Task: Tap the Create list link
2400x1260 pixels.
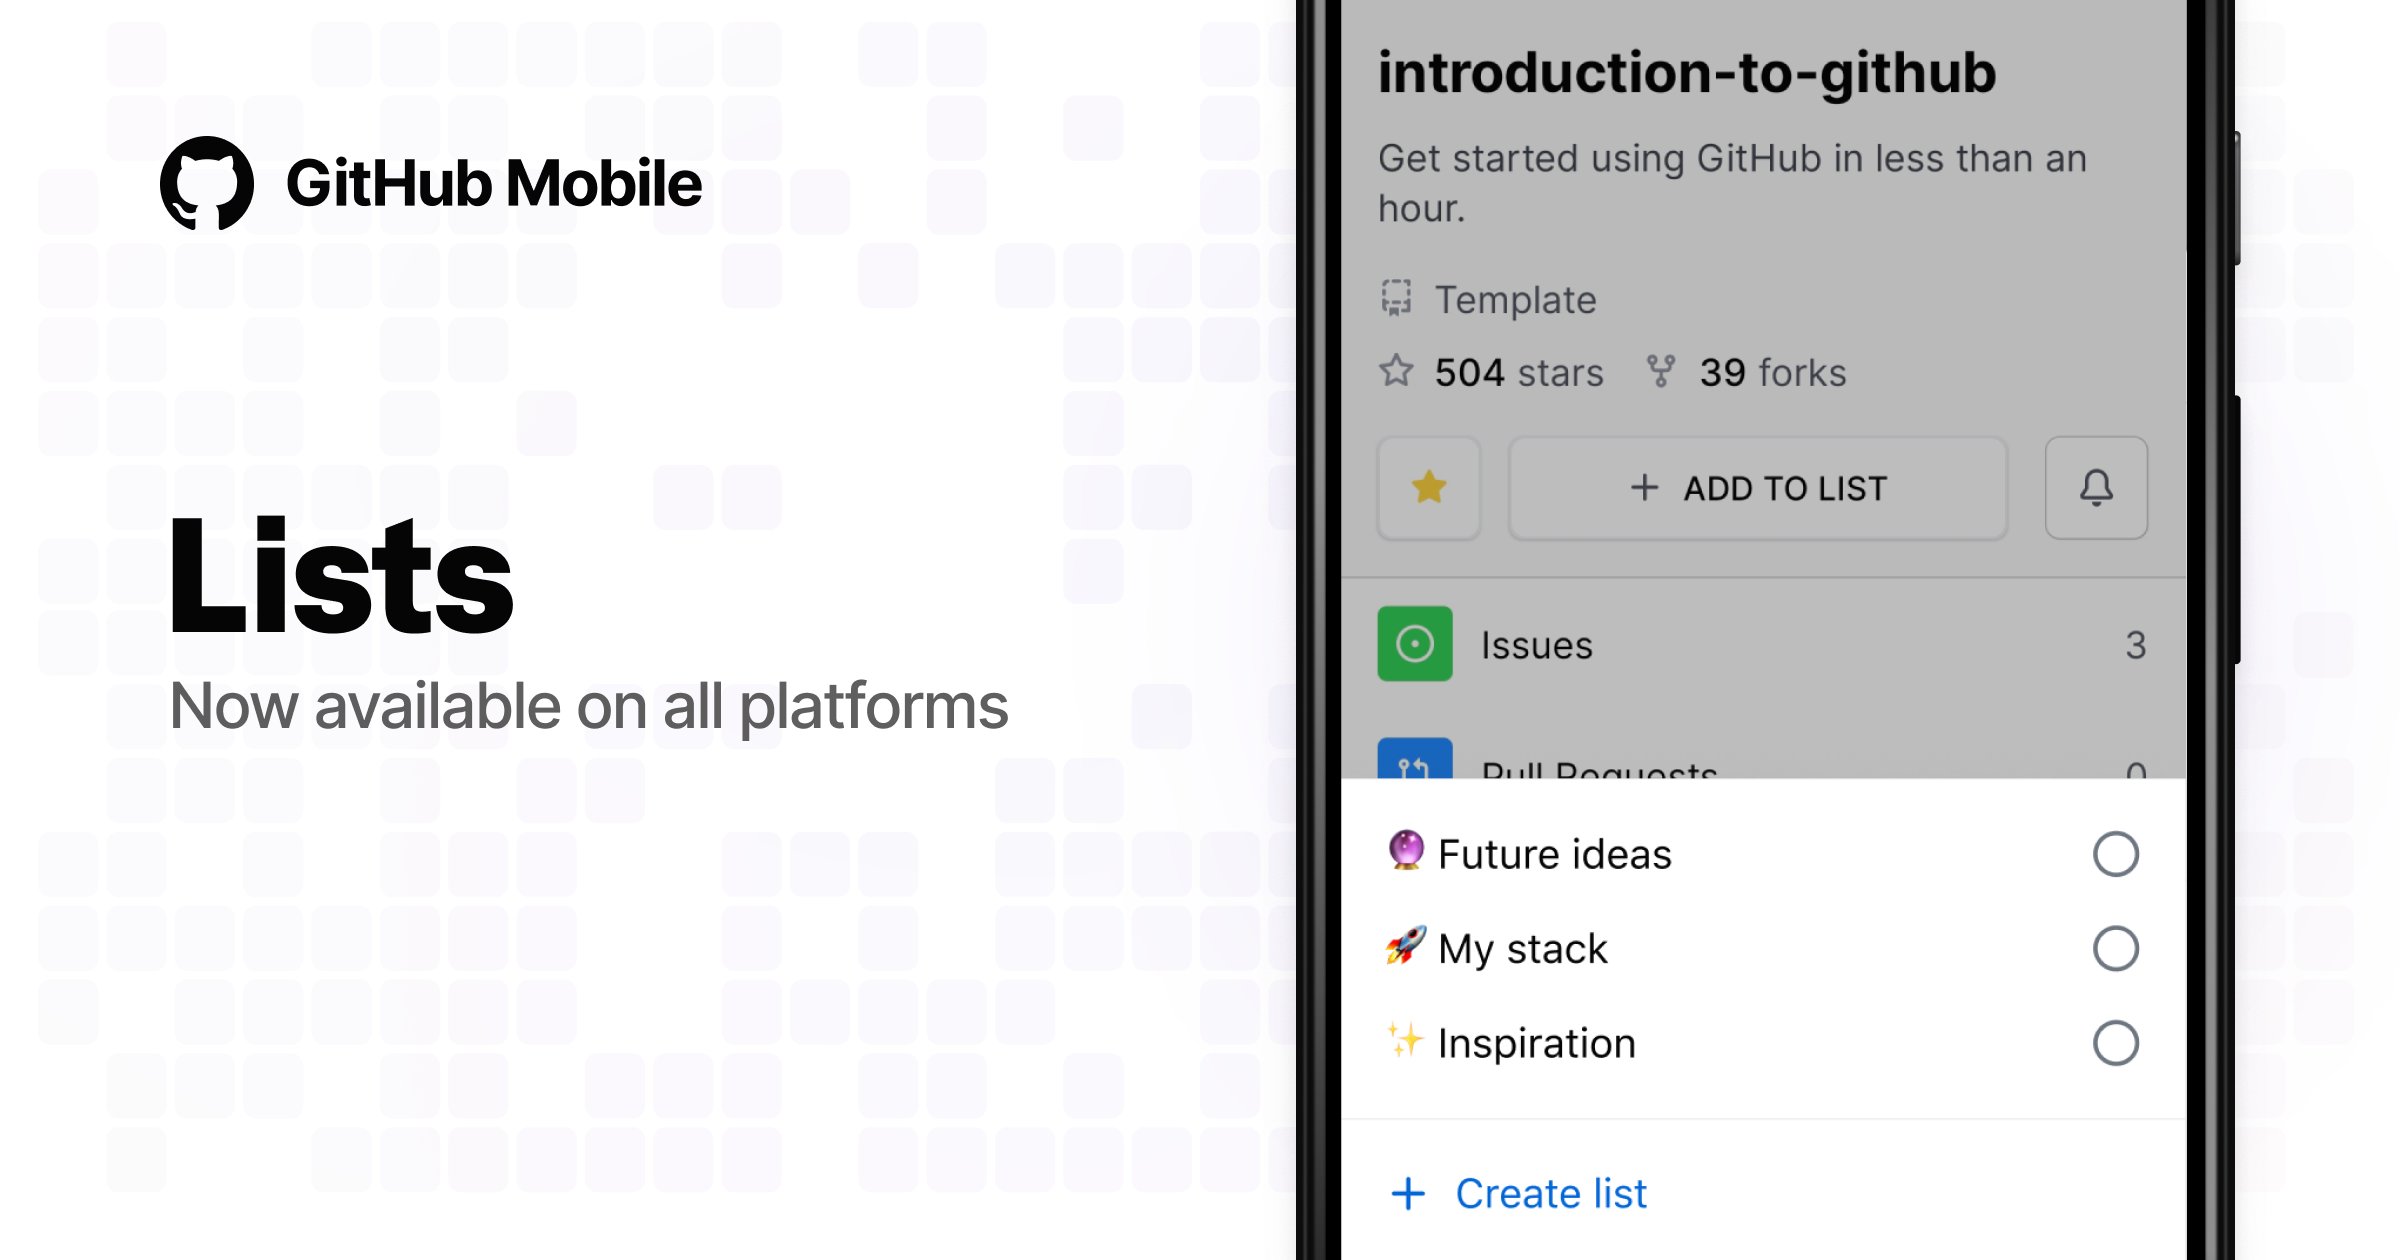Action: (x=1549, y=1193)
